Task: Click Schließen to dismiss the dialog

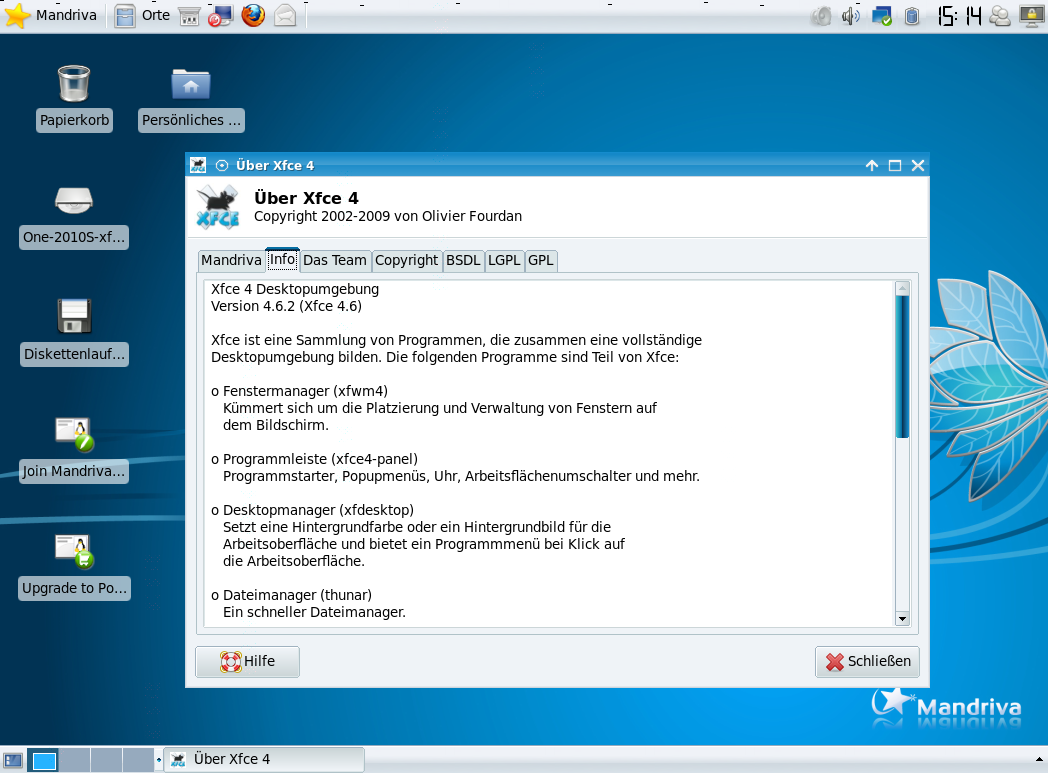Action: [x=866, y=661]
